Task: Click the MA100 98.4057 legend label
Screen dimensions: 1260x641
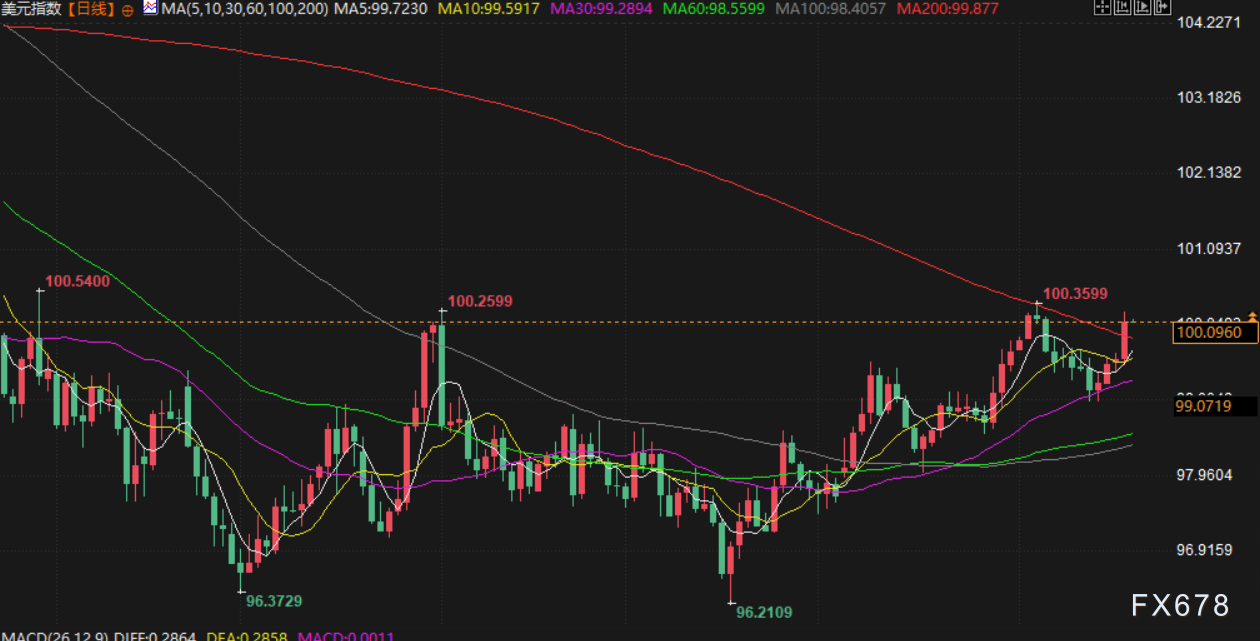Action: 833,9
